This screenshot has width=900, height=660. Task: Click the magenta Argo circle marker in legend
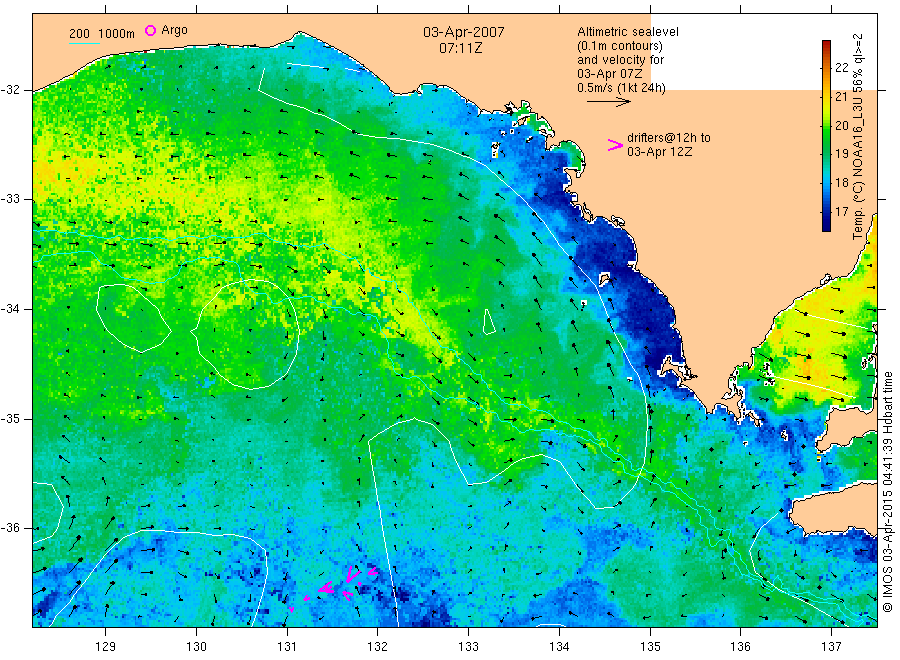click(150, 30)
